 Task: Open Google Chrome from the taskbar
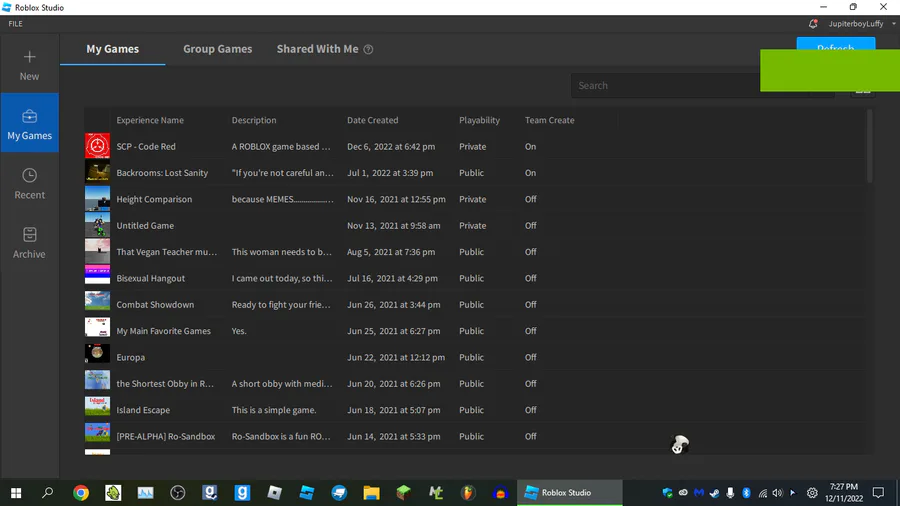(x=81, y=493)
